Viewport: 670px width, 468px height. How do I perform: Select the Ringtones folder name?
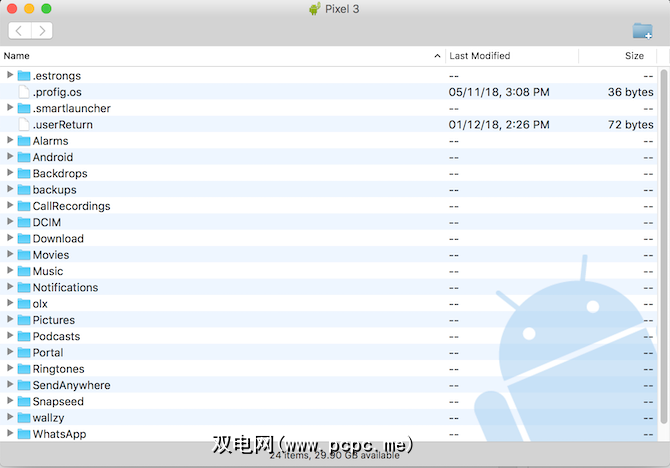(x=59, y=369)
